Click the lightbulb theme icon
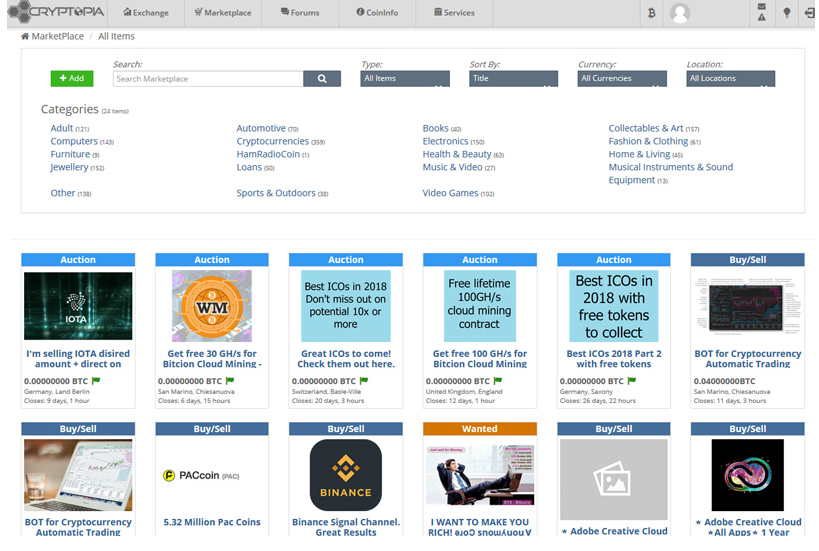 [x=787, y=13]
